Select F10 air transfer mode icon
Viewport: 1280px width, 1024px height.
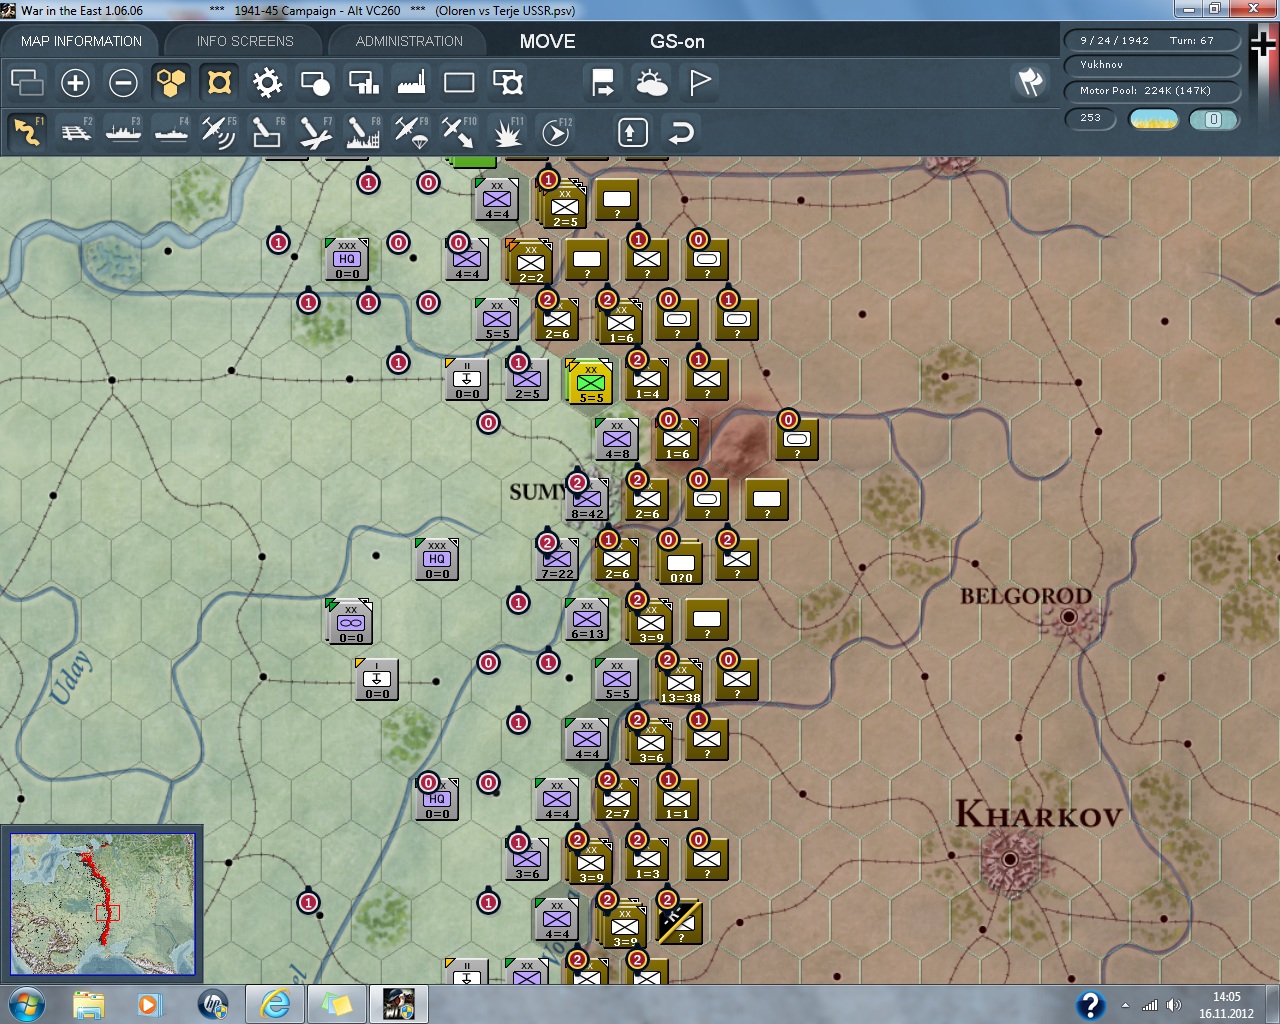(459, 132)
